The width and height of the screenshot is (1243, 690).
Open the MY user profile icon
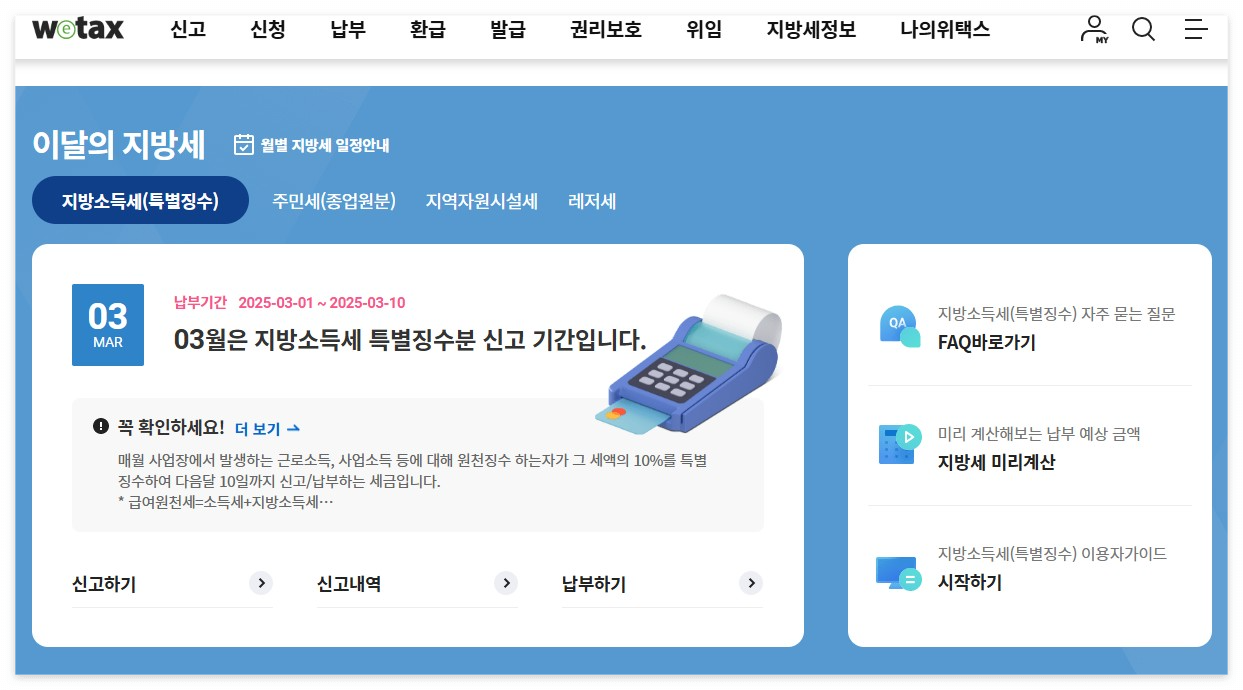point(1095,29)
